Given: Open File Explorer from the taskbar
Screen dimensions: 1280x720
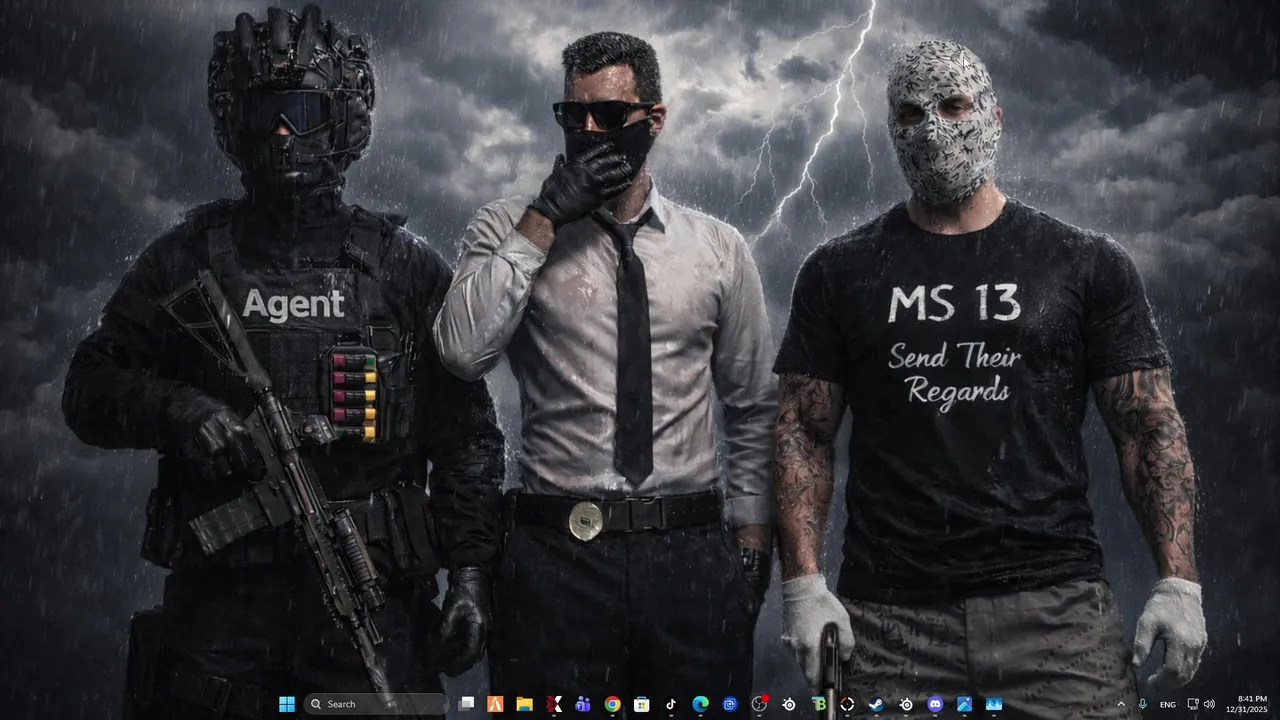Looking at the screenshot, I should pos(524,704).
